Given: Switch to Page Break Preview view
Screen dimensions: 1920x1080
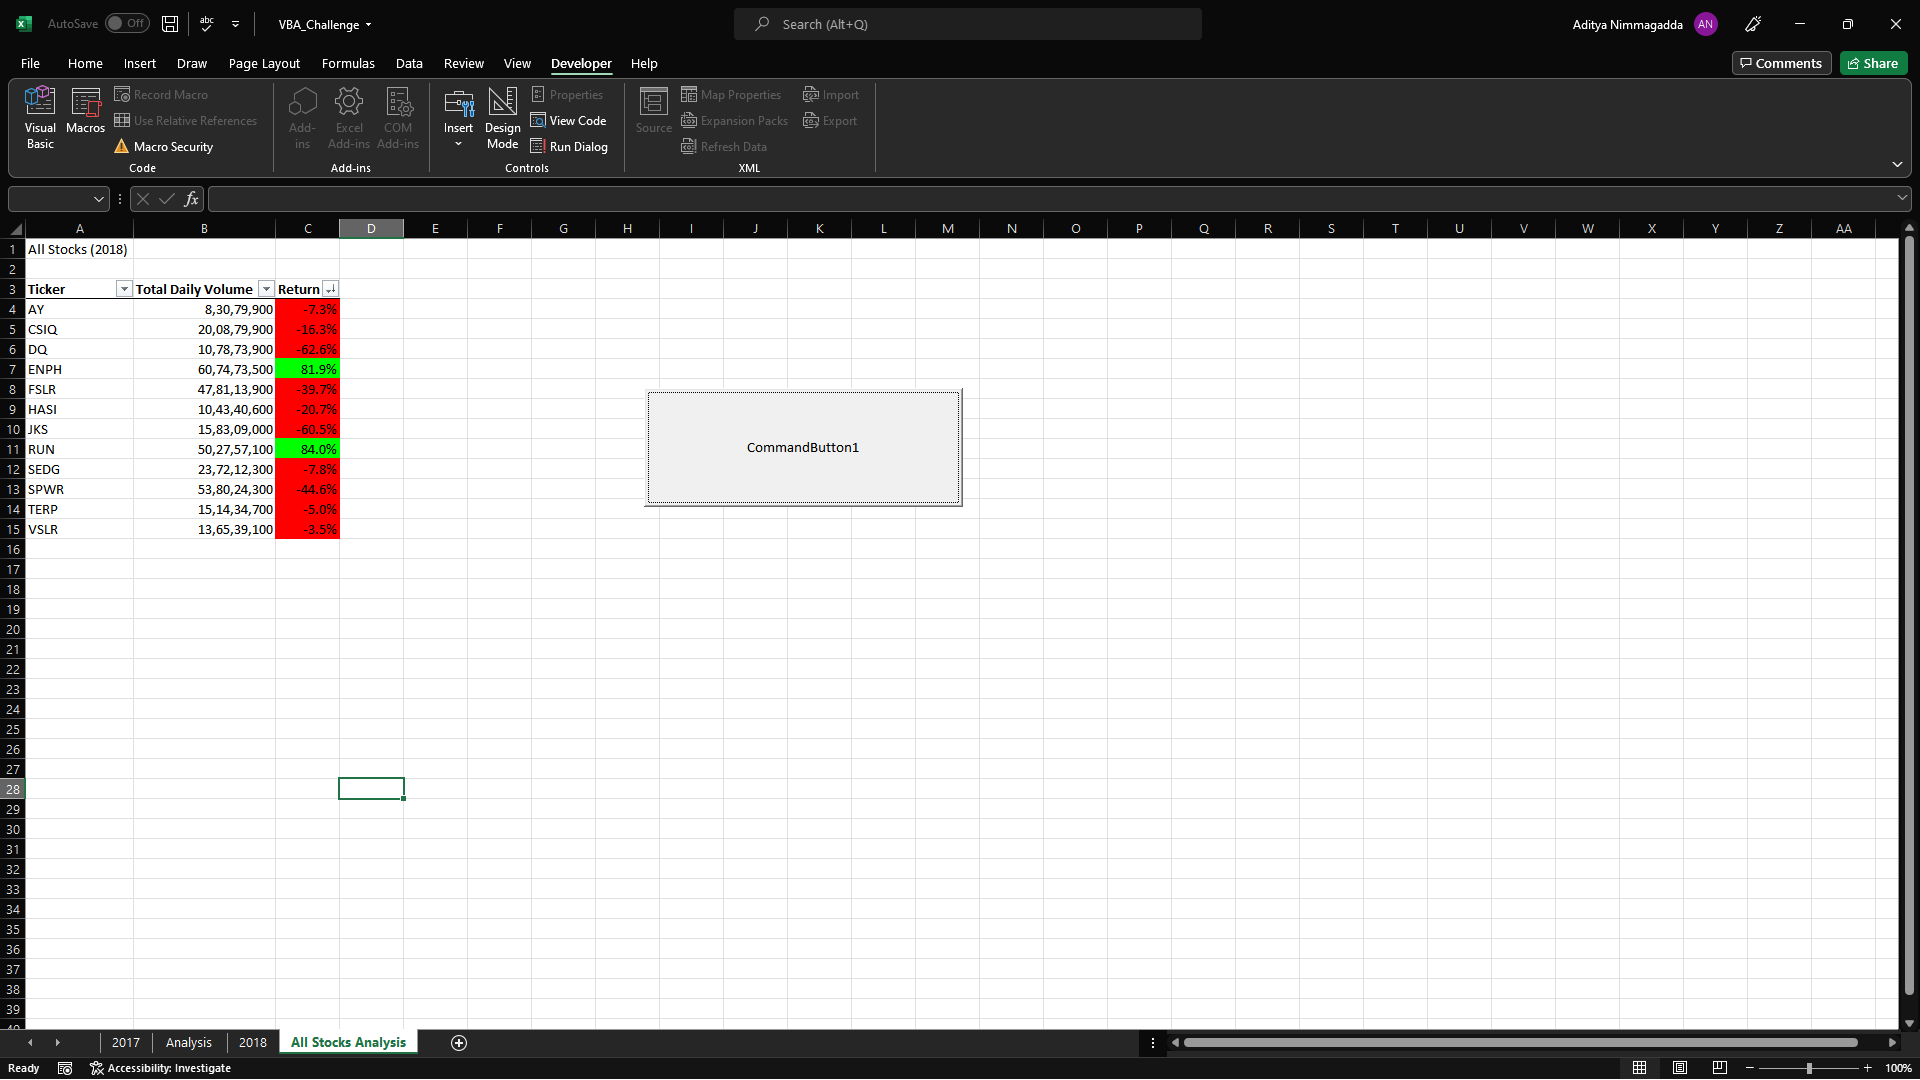Looking at the screenshot, I should pyautogui.click(x=1719, y=1068).
